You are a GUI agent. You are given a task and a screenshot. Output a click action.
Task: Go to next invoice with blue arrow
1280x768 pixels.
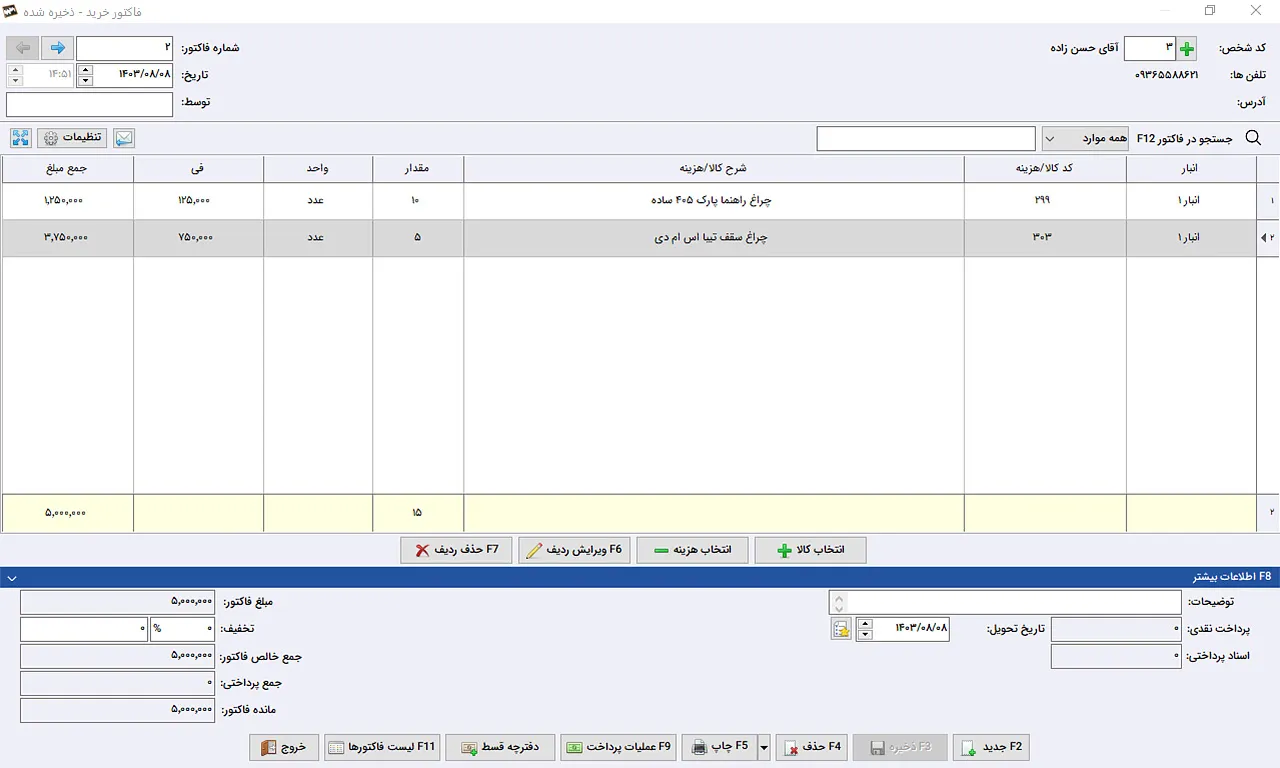click(x=58, y=48)
